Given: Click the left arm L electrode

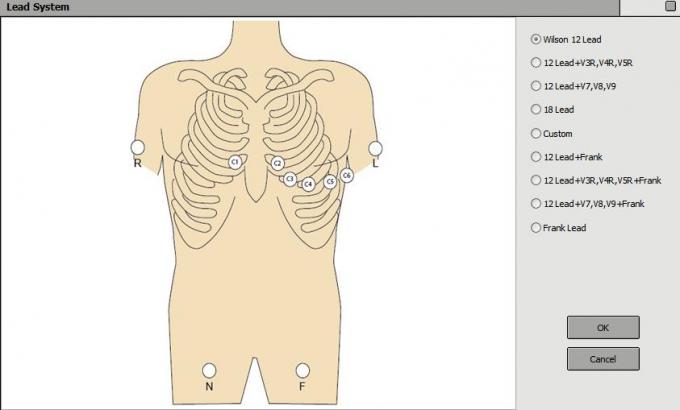Looking at the screenshot, I should click(x=375, y=148).
